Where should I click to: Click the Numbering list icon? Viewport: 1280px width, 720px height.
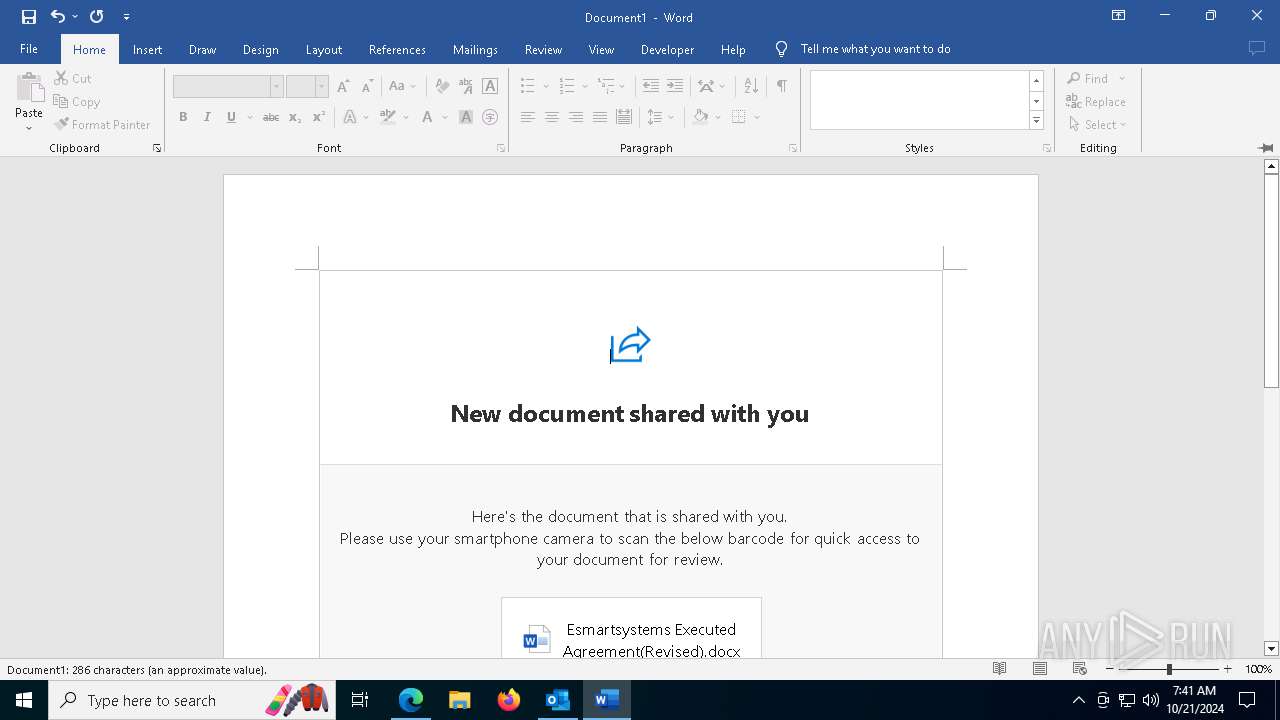567,86
